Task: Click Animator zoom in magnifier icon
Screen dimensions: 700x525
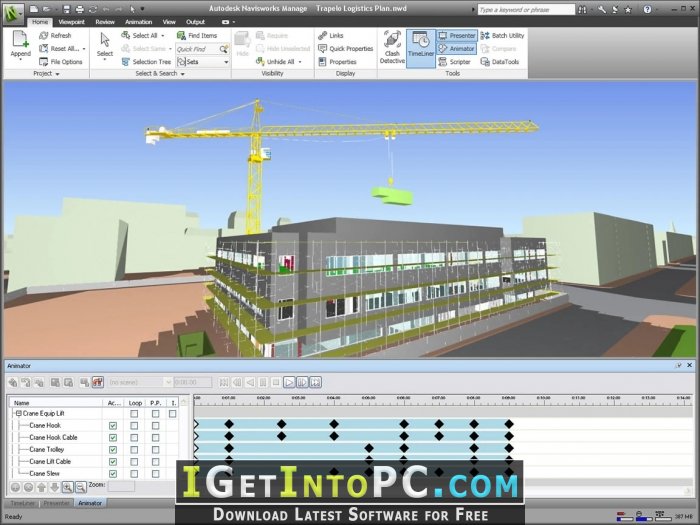Action: pyautogui.click(x=67, y=487)
